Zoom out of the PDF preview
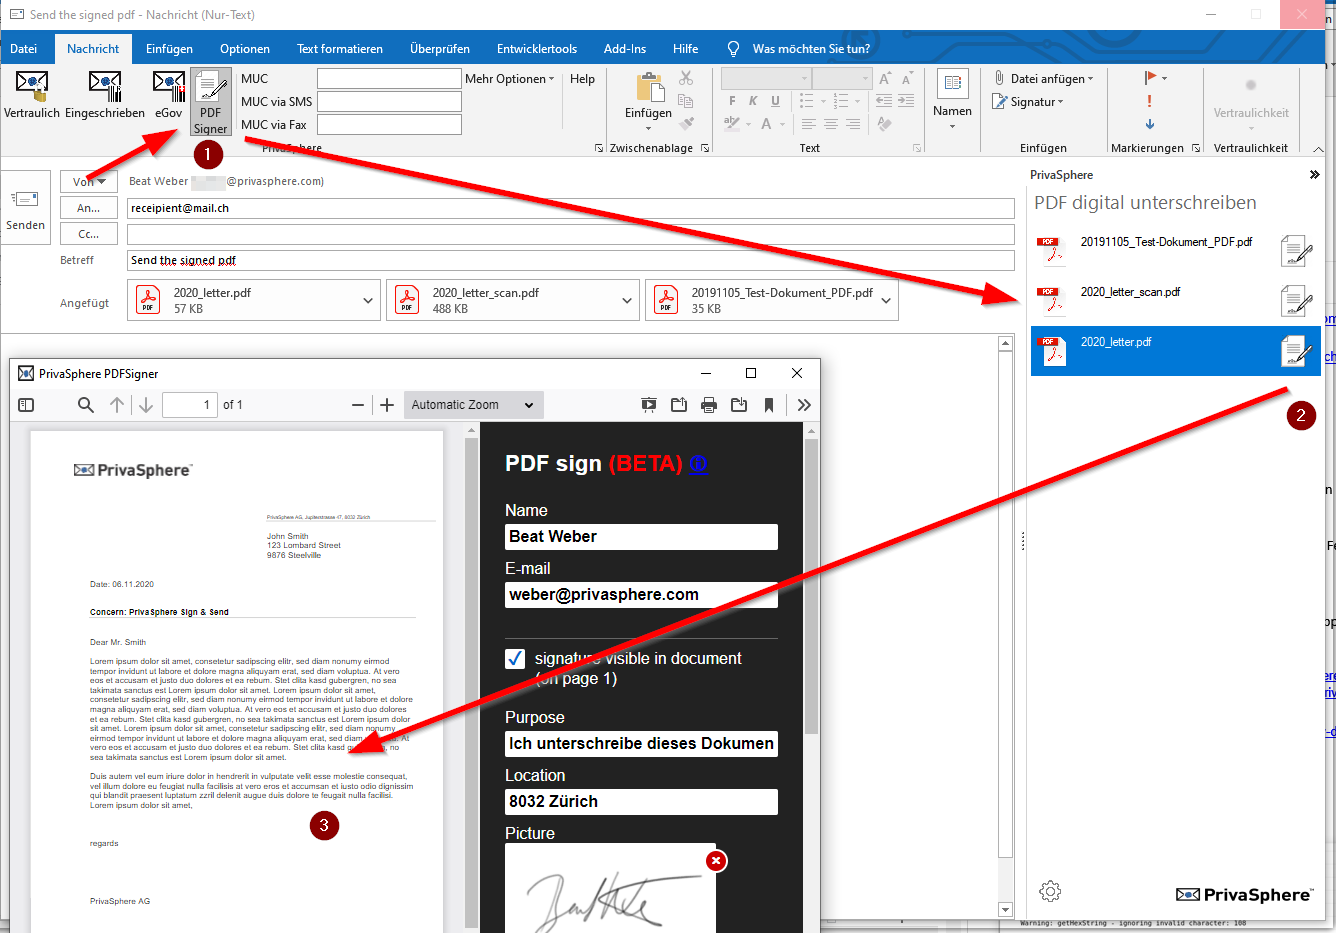The image size is (1336, 933). click(358, 405)
